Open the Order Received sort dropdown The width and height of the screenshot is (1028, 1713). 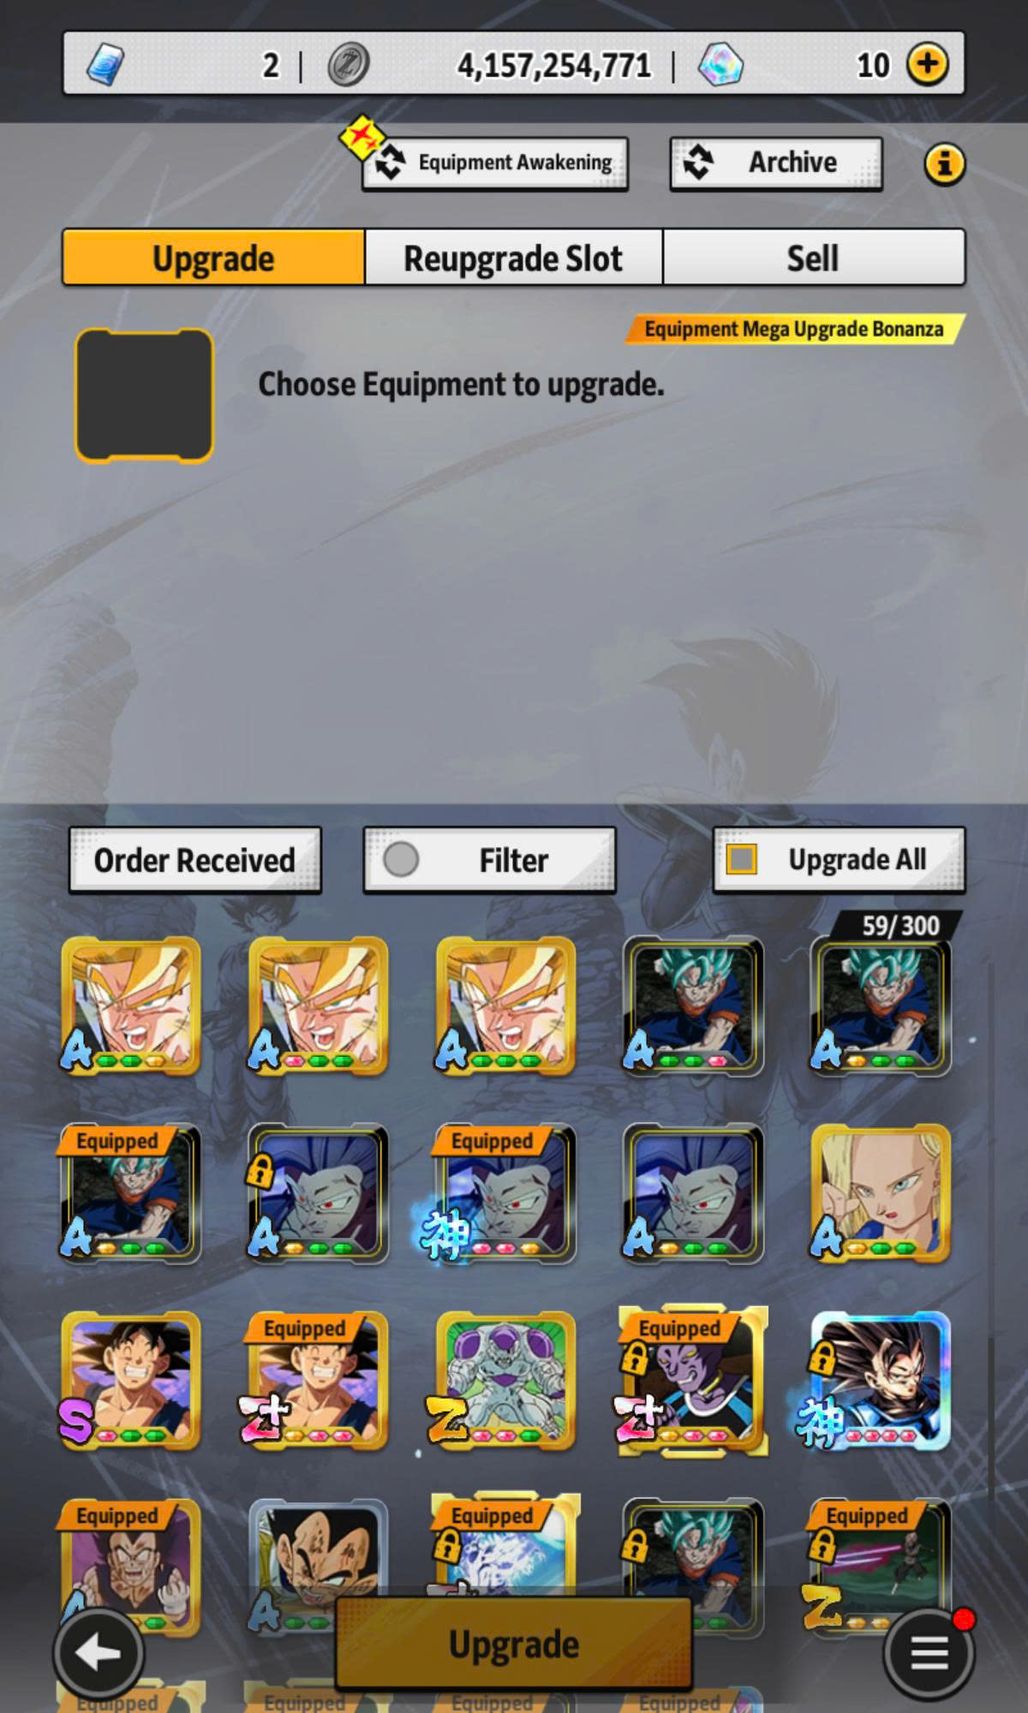point(195,860)
